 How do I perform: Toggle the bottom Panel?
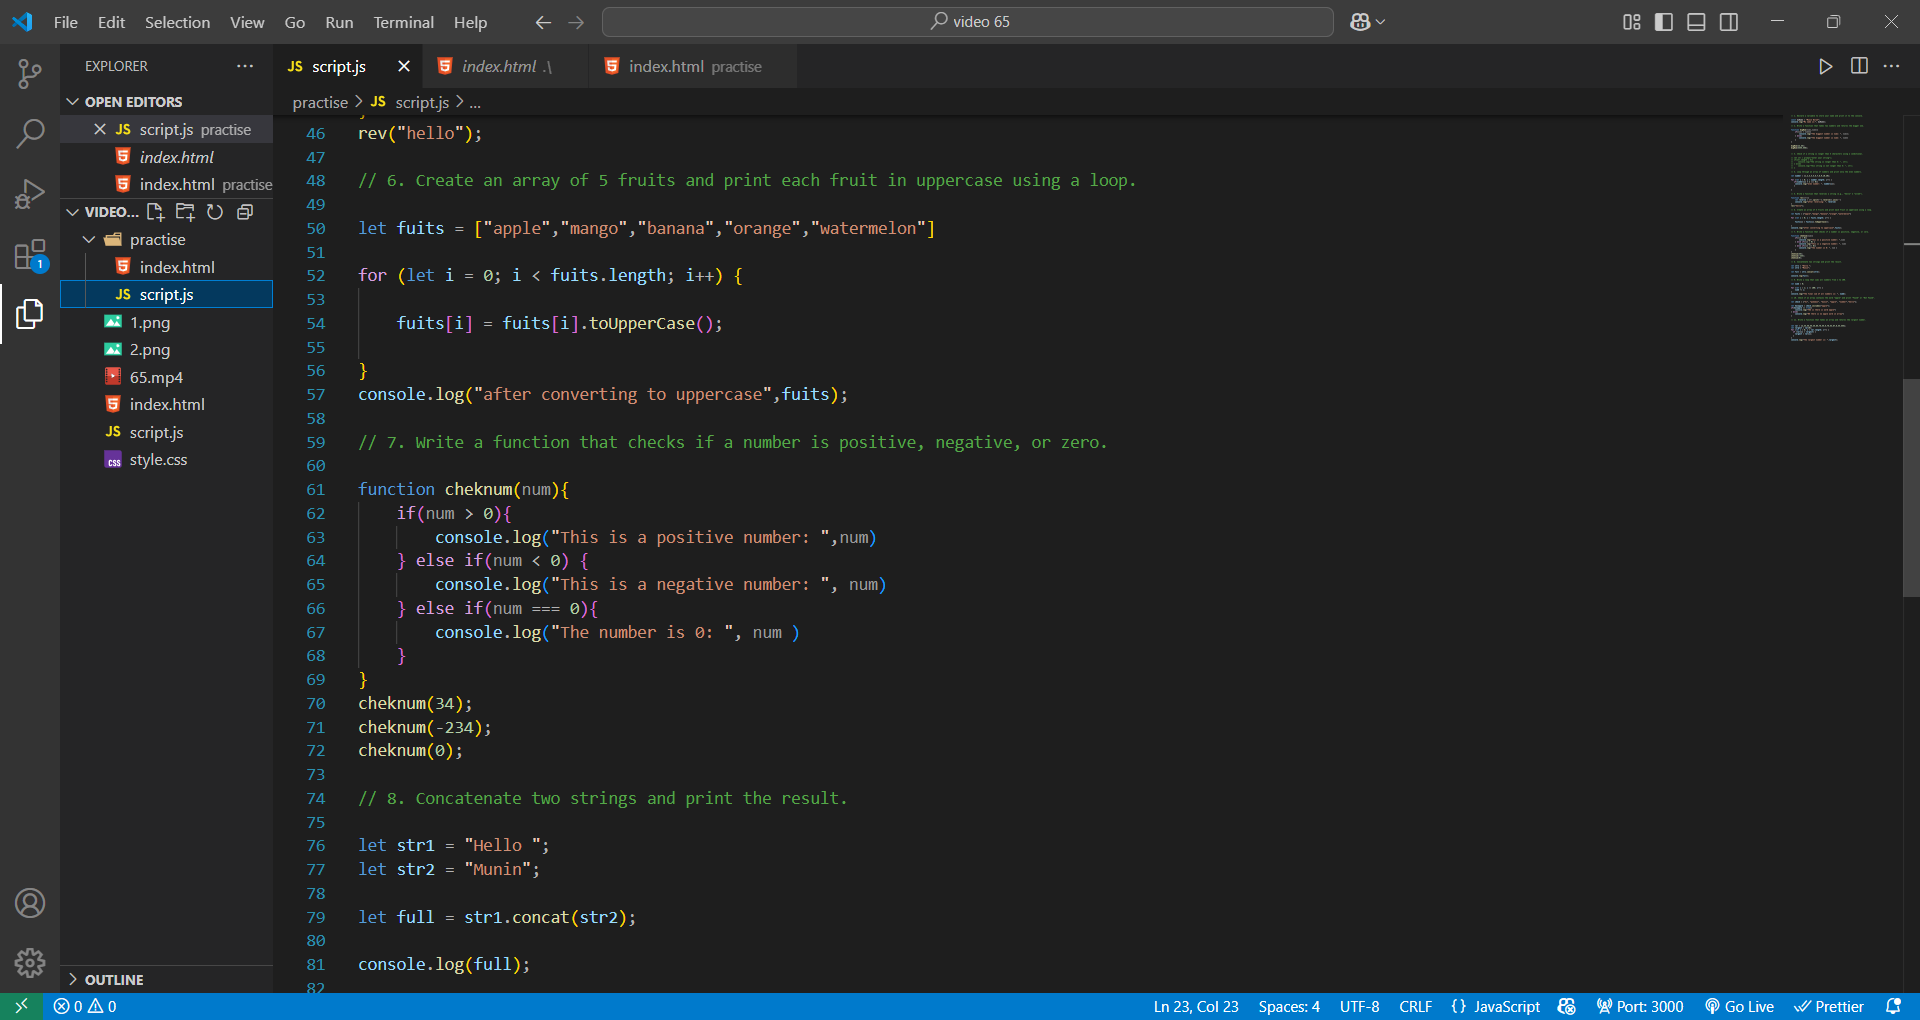[1696, 22]
